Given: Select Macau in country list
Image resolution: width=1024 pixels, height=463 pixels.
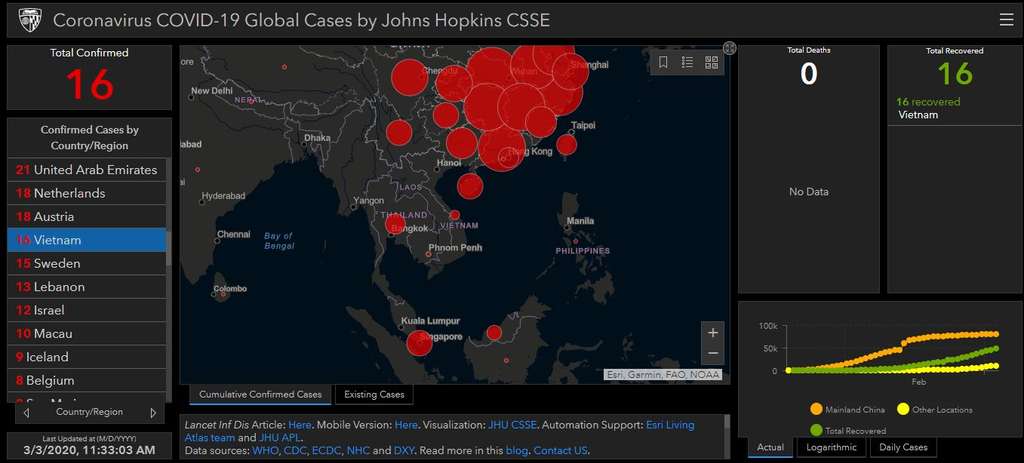Looking at the screenshot, I should 86,334.
